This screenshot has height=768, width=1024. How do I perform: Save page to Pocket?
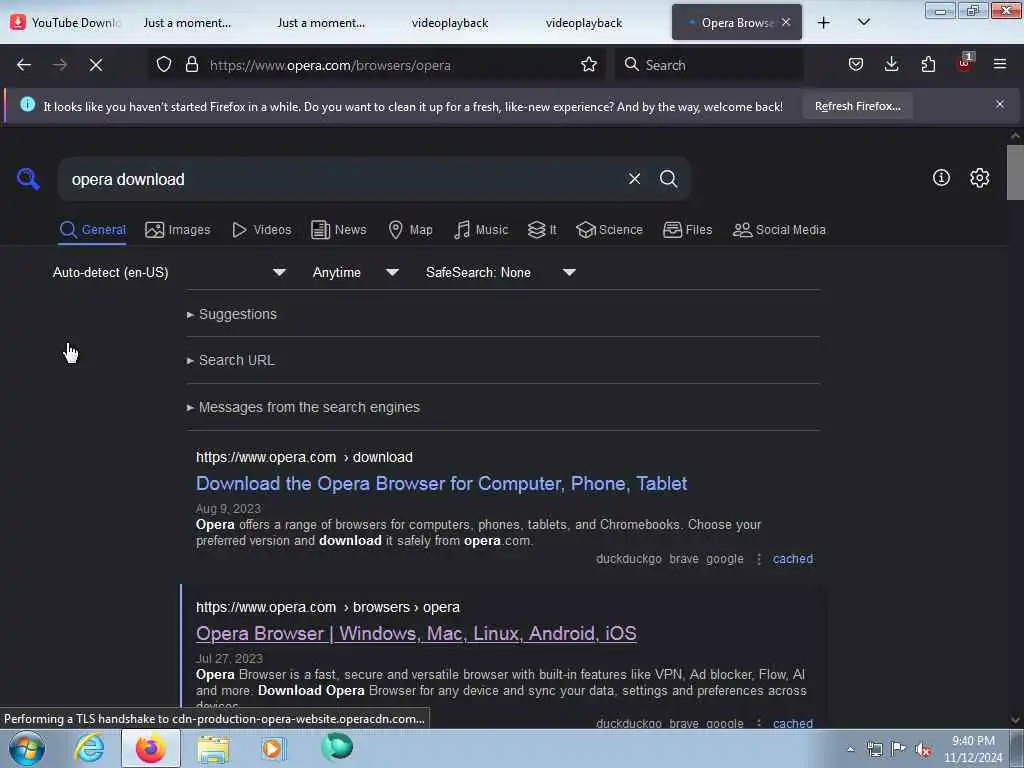click(856, 65)
